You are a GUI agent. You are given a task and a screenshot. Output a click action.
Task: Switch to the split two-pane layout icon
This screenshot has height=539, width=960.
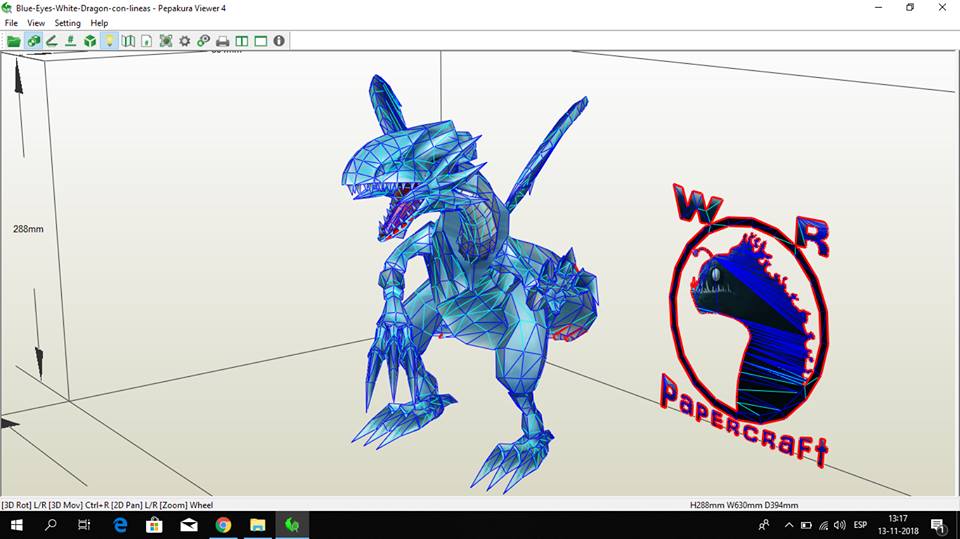(242, 41)
